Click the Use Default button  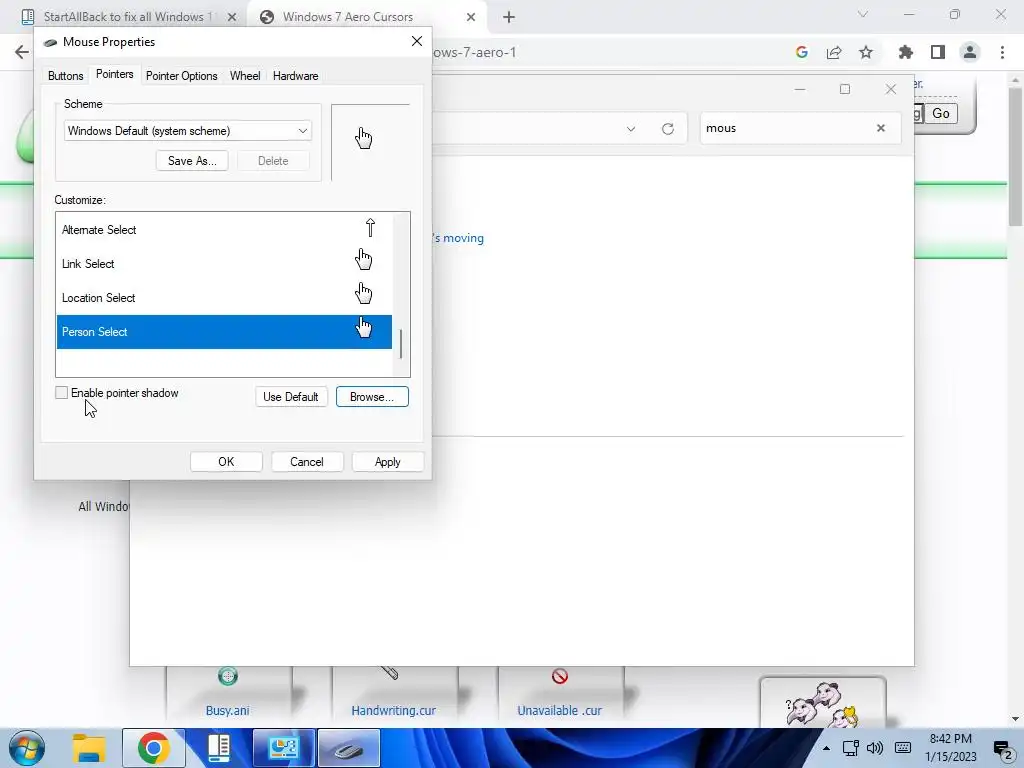(291, 396)
